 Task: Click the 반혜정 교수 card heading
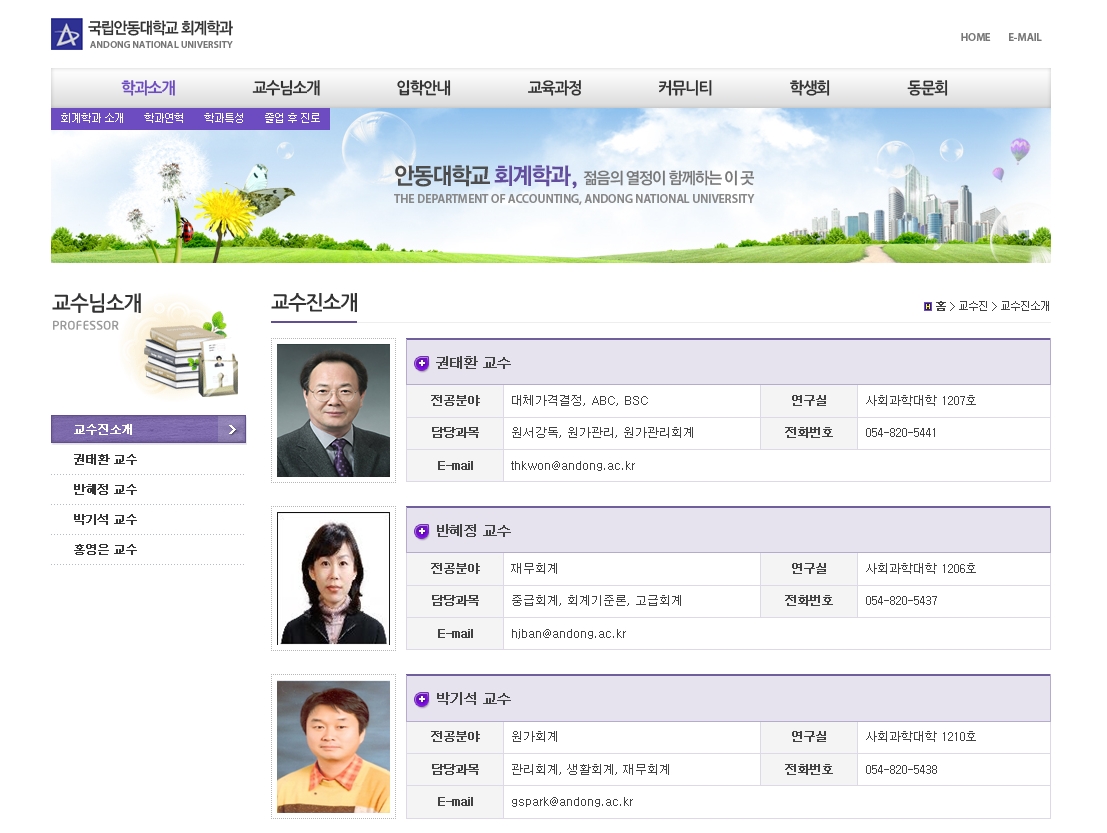(473, 531)
